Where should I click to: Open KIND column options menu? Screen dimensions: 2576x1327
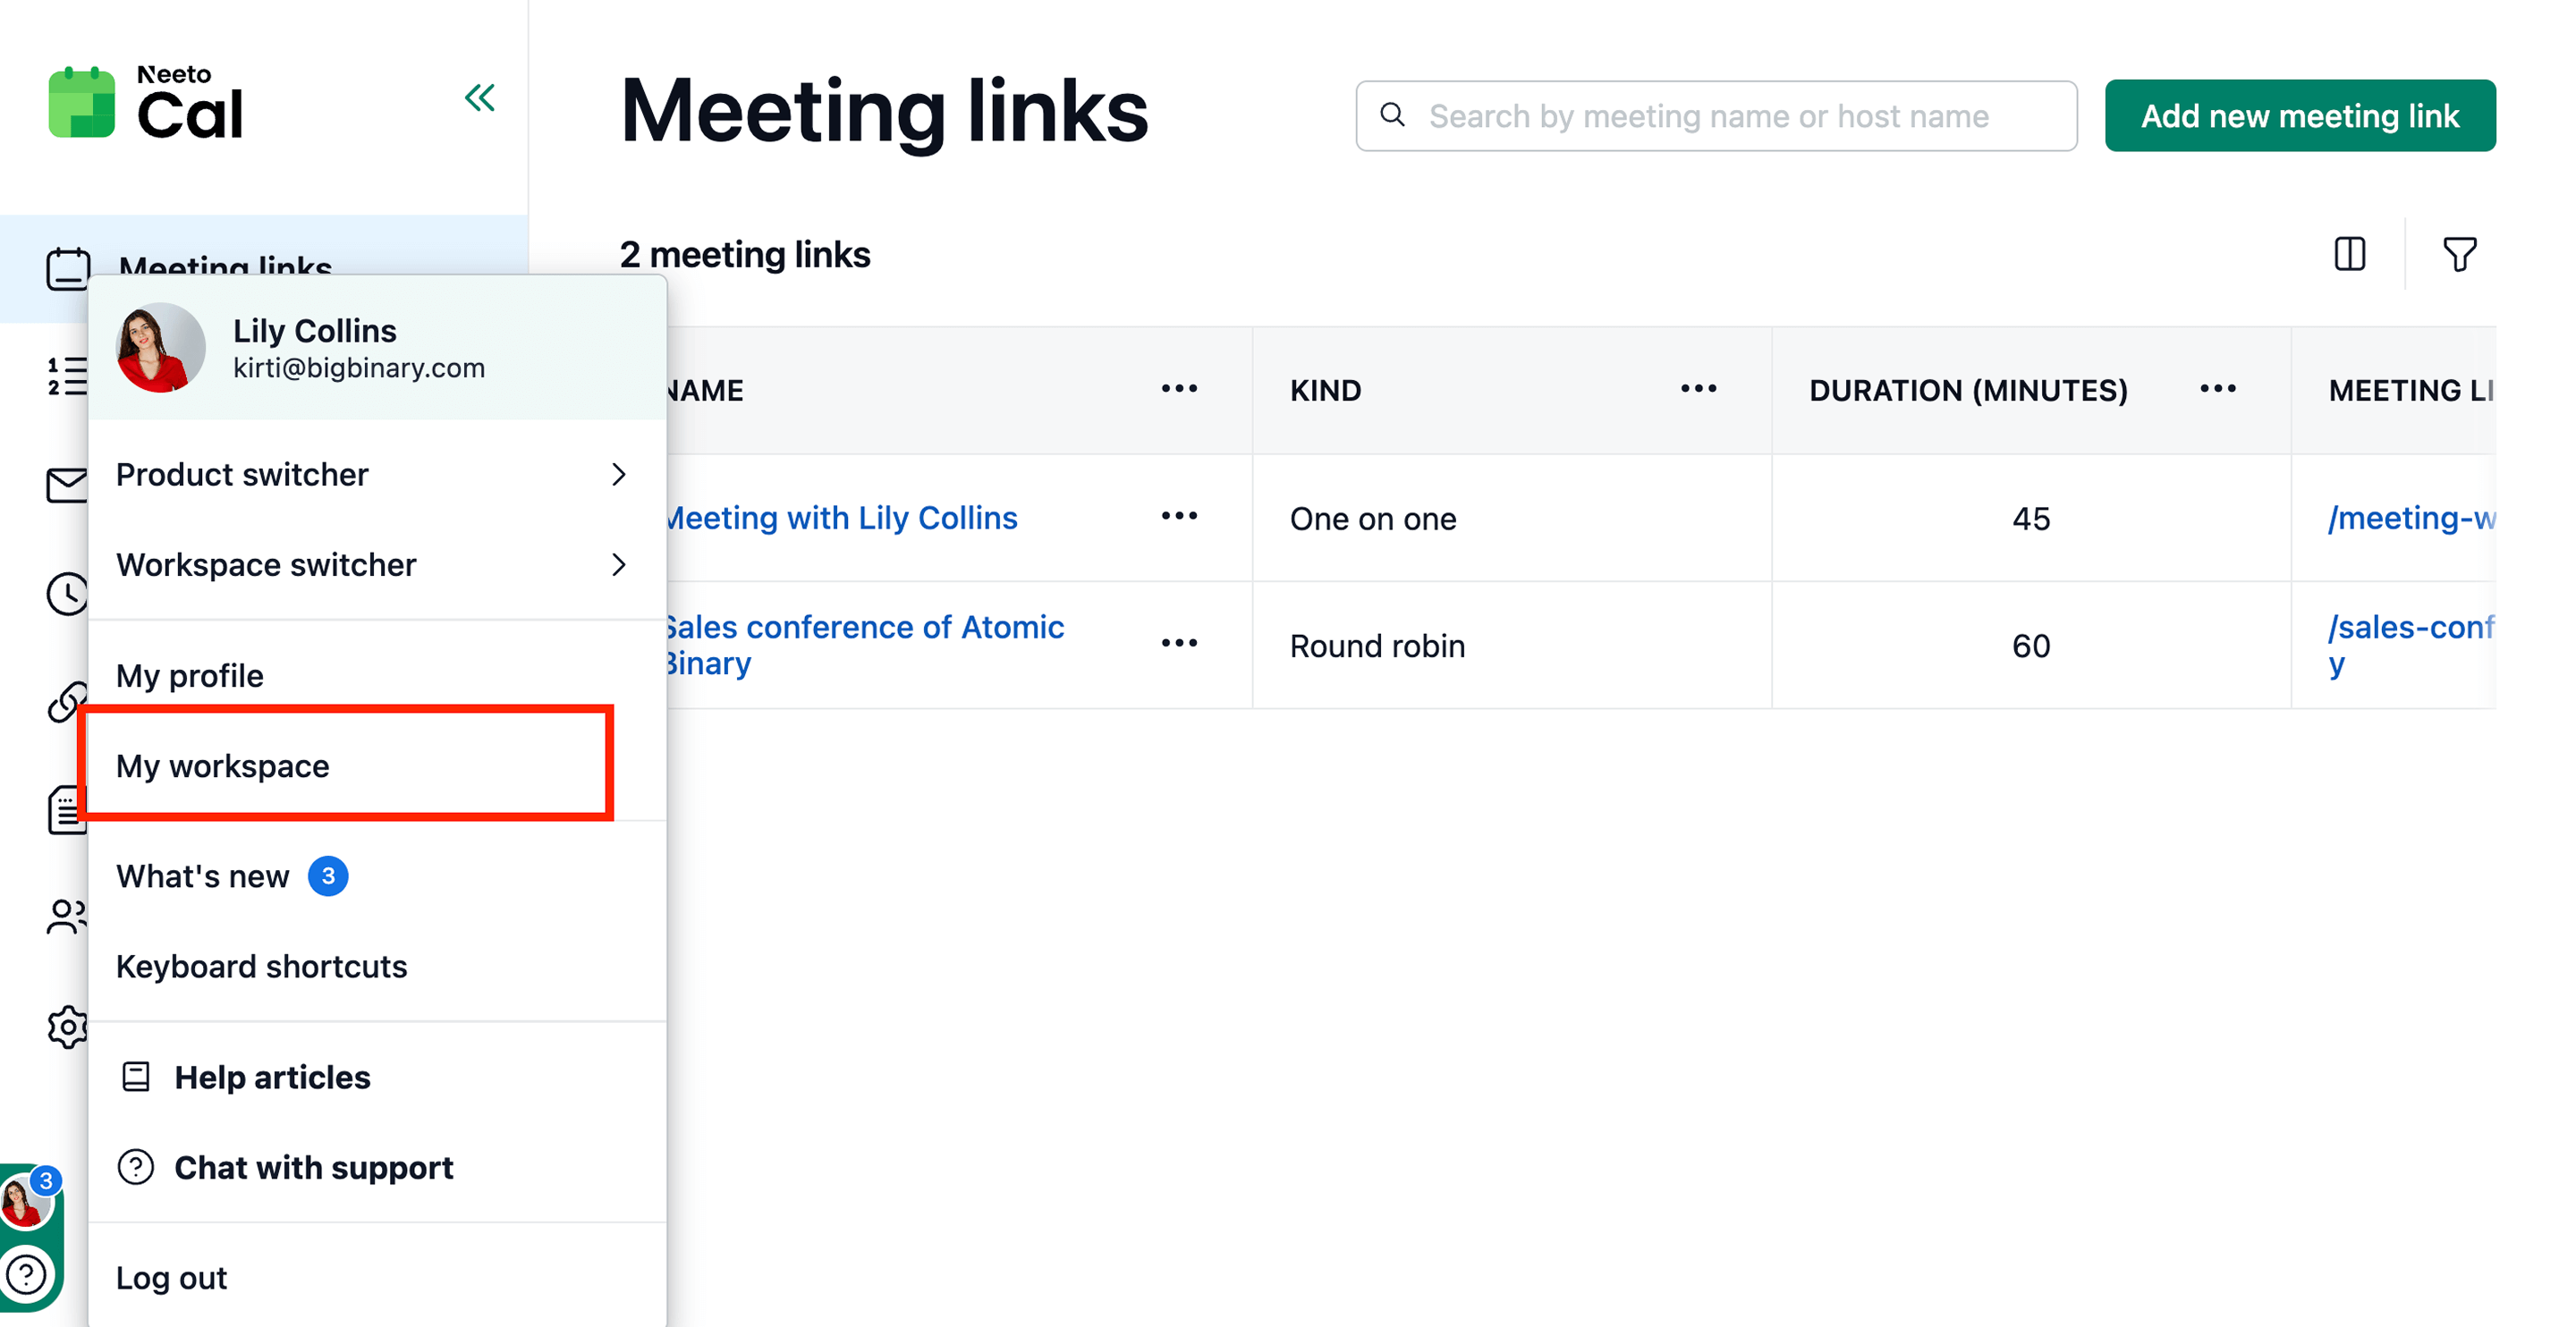pyautogui.click(x=1698, y=389)
